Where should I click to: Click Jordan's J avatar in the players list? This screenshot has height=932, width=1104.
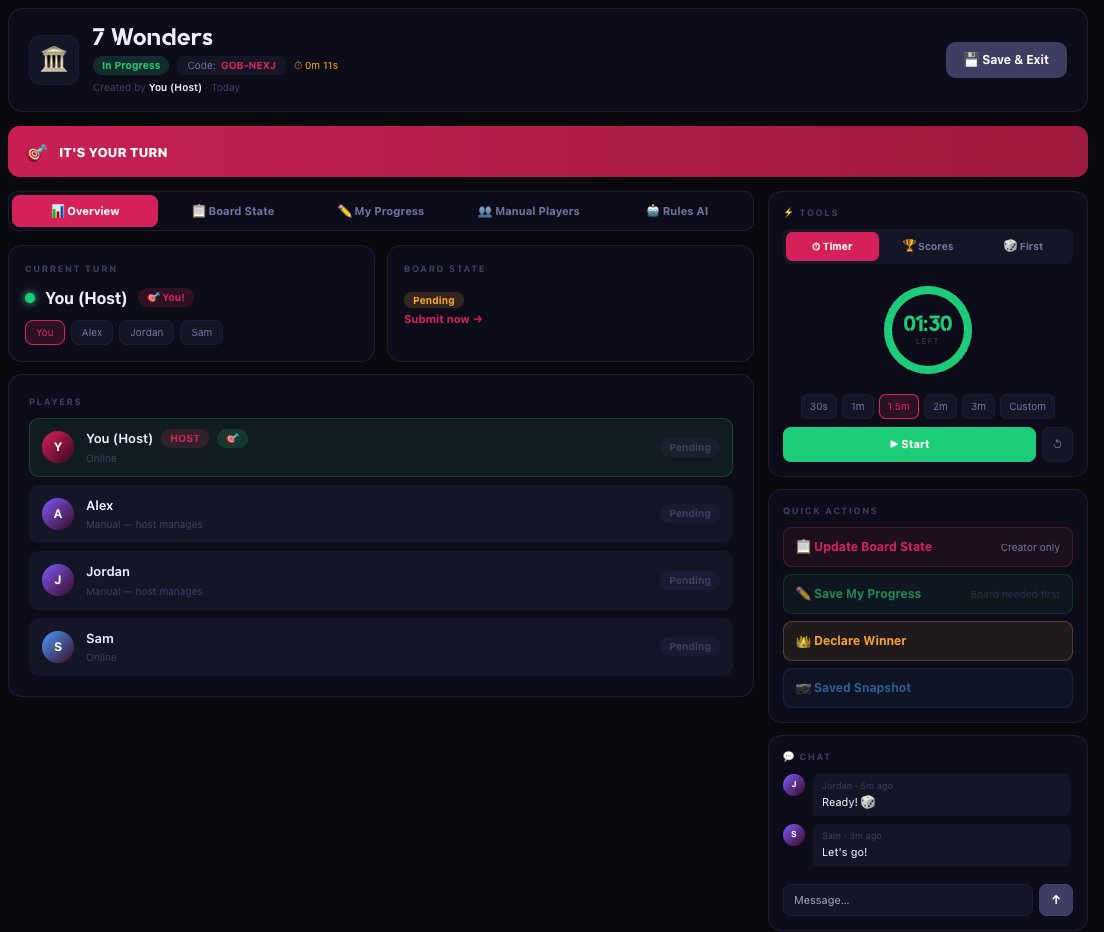tap(58, 580)
